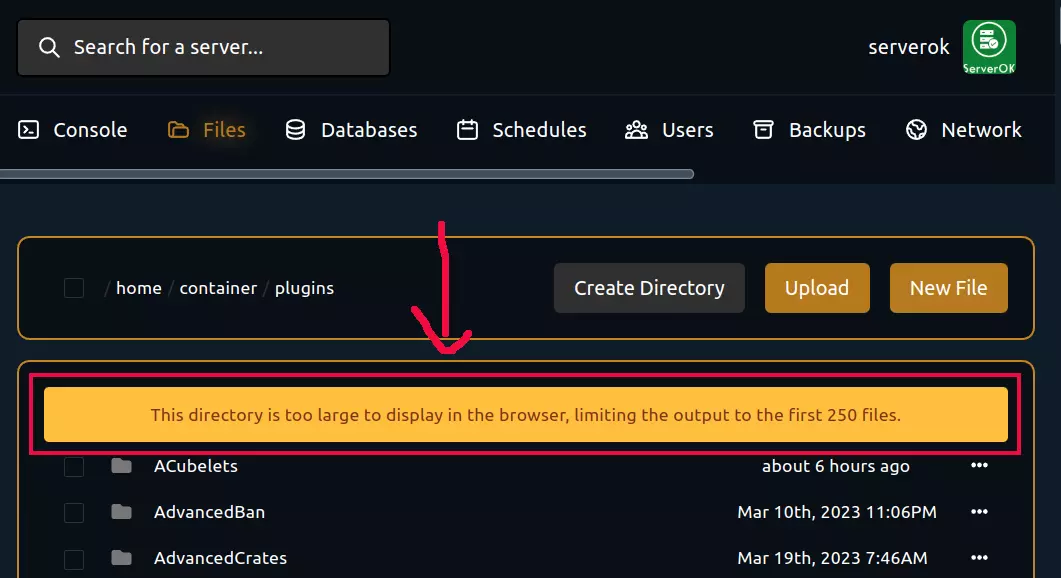Enable the select-all checkbox near breadcrumbs
The width and height of the screenshot is (1061, 578).
tap(73, 287)
